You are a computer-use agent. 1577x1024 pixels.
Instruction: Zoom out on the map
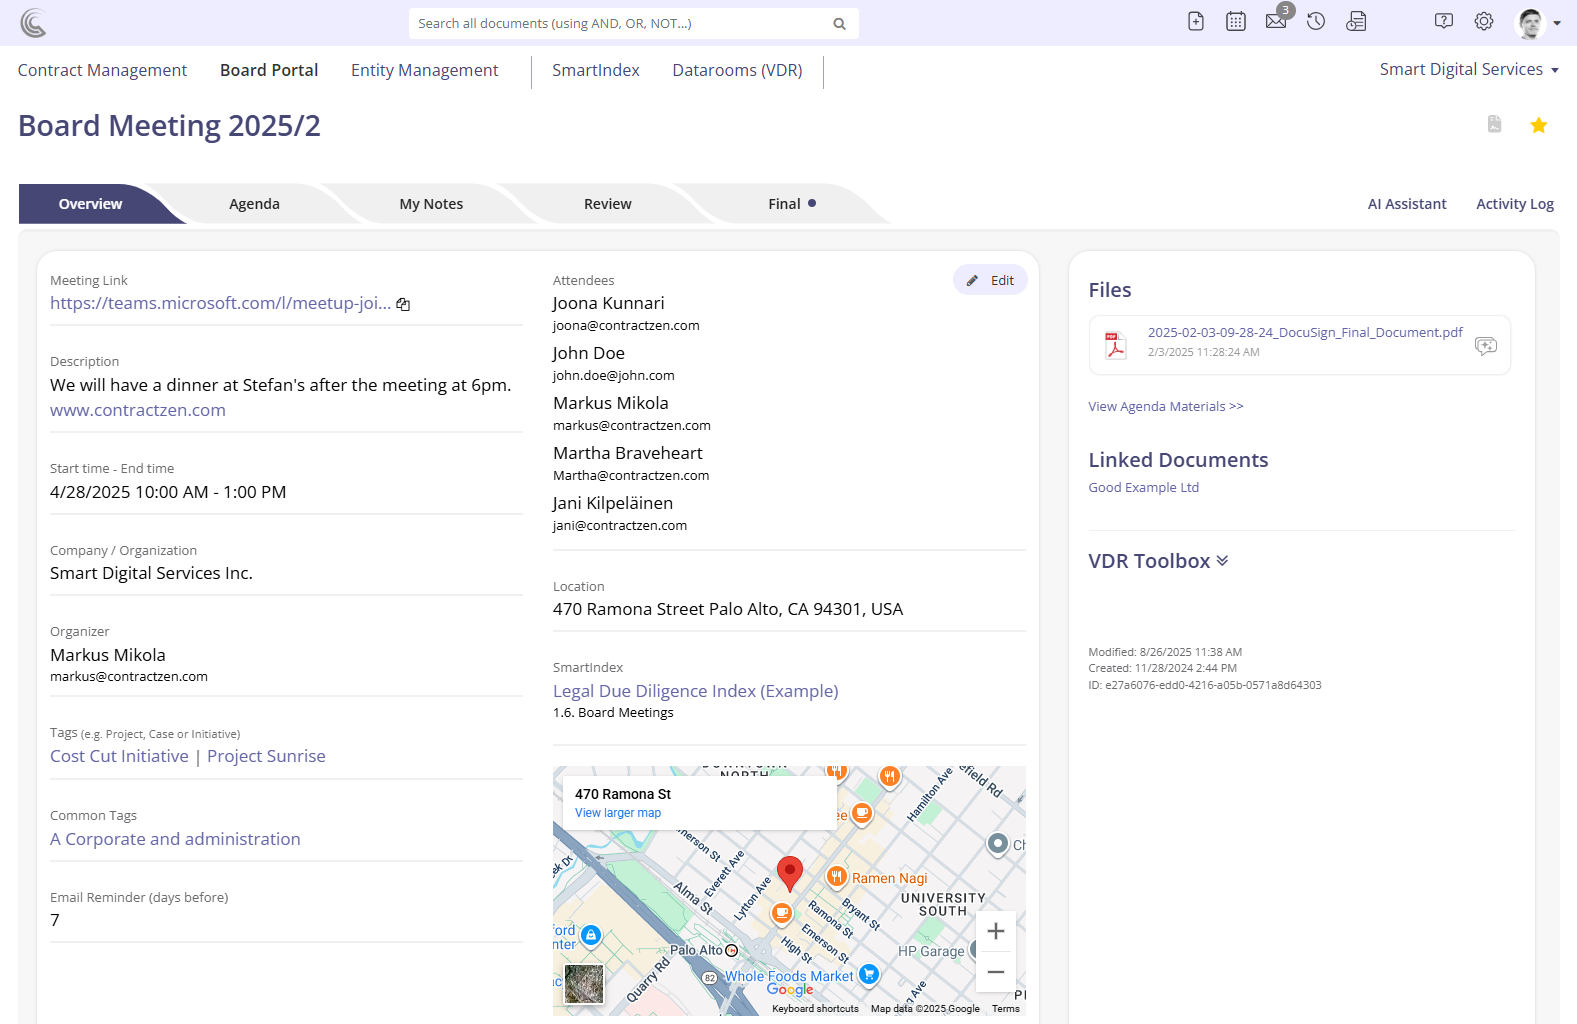[x=996, y=972]
